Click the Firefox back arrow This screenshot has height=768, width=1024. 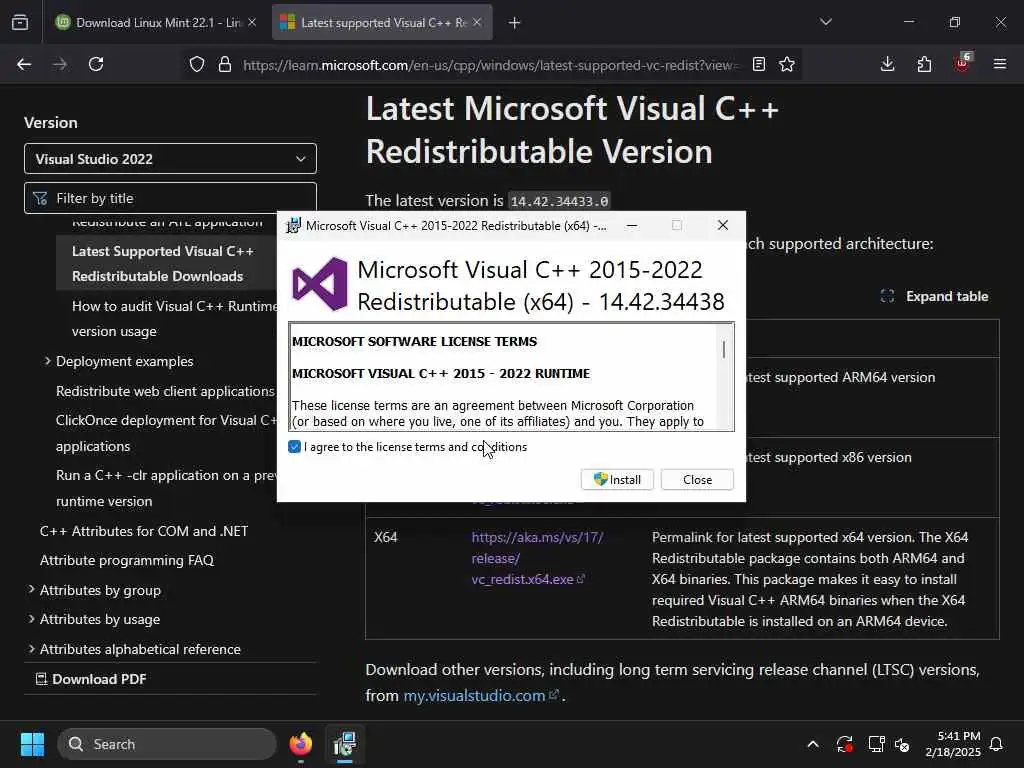tap(24, 64)
